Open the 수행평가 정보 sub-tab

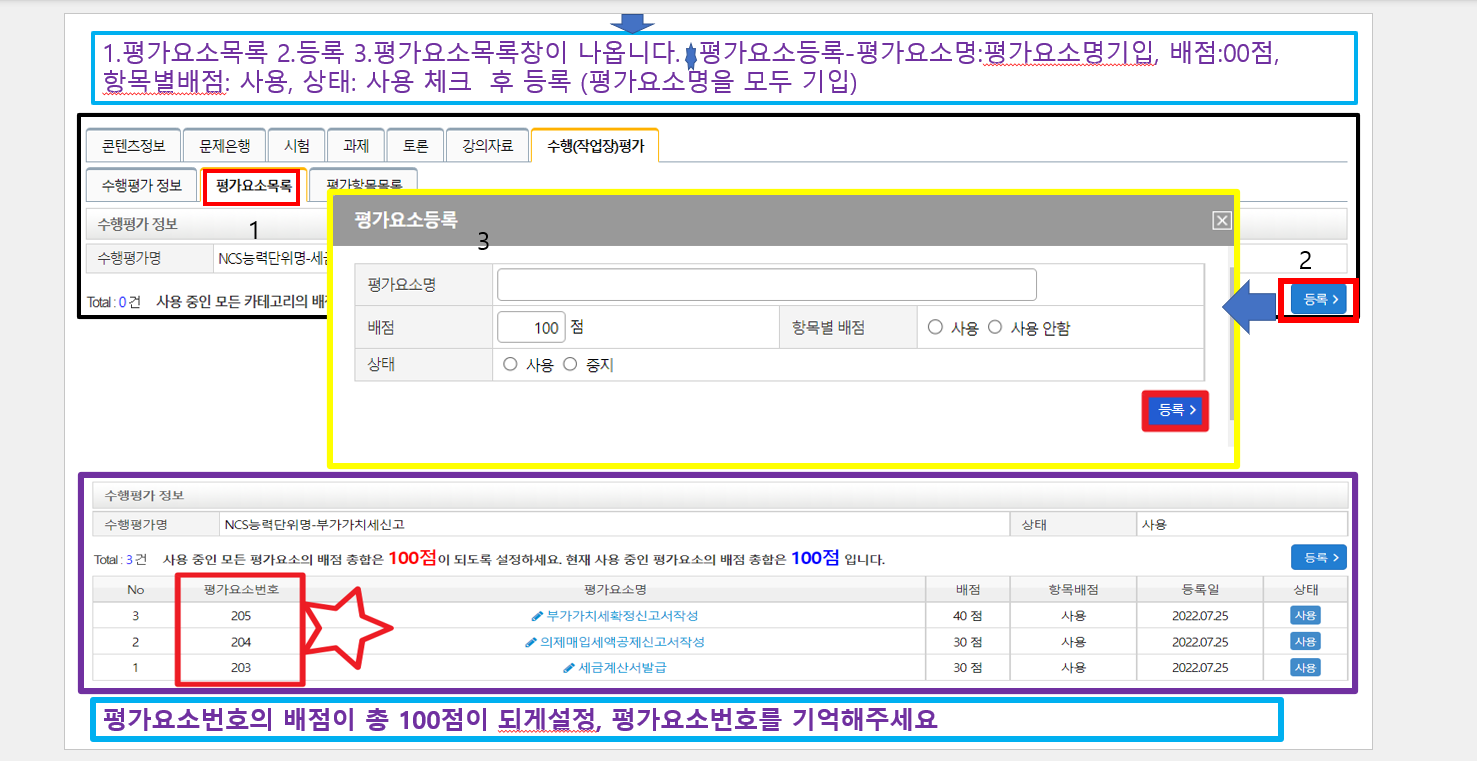click(x=141, y=186)
